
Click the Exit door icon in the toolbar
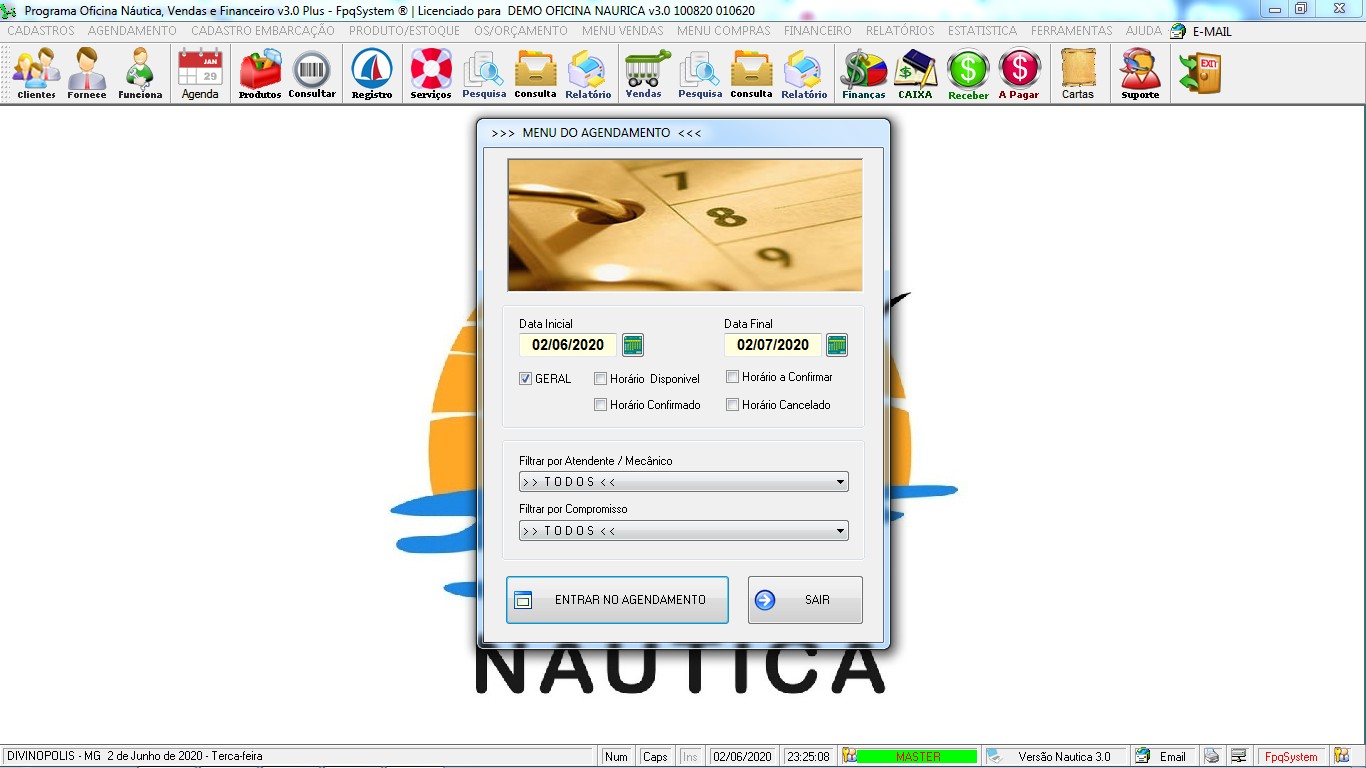tap(1200, 75)
